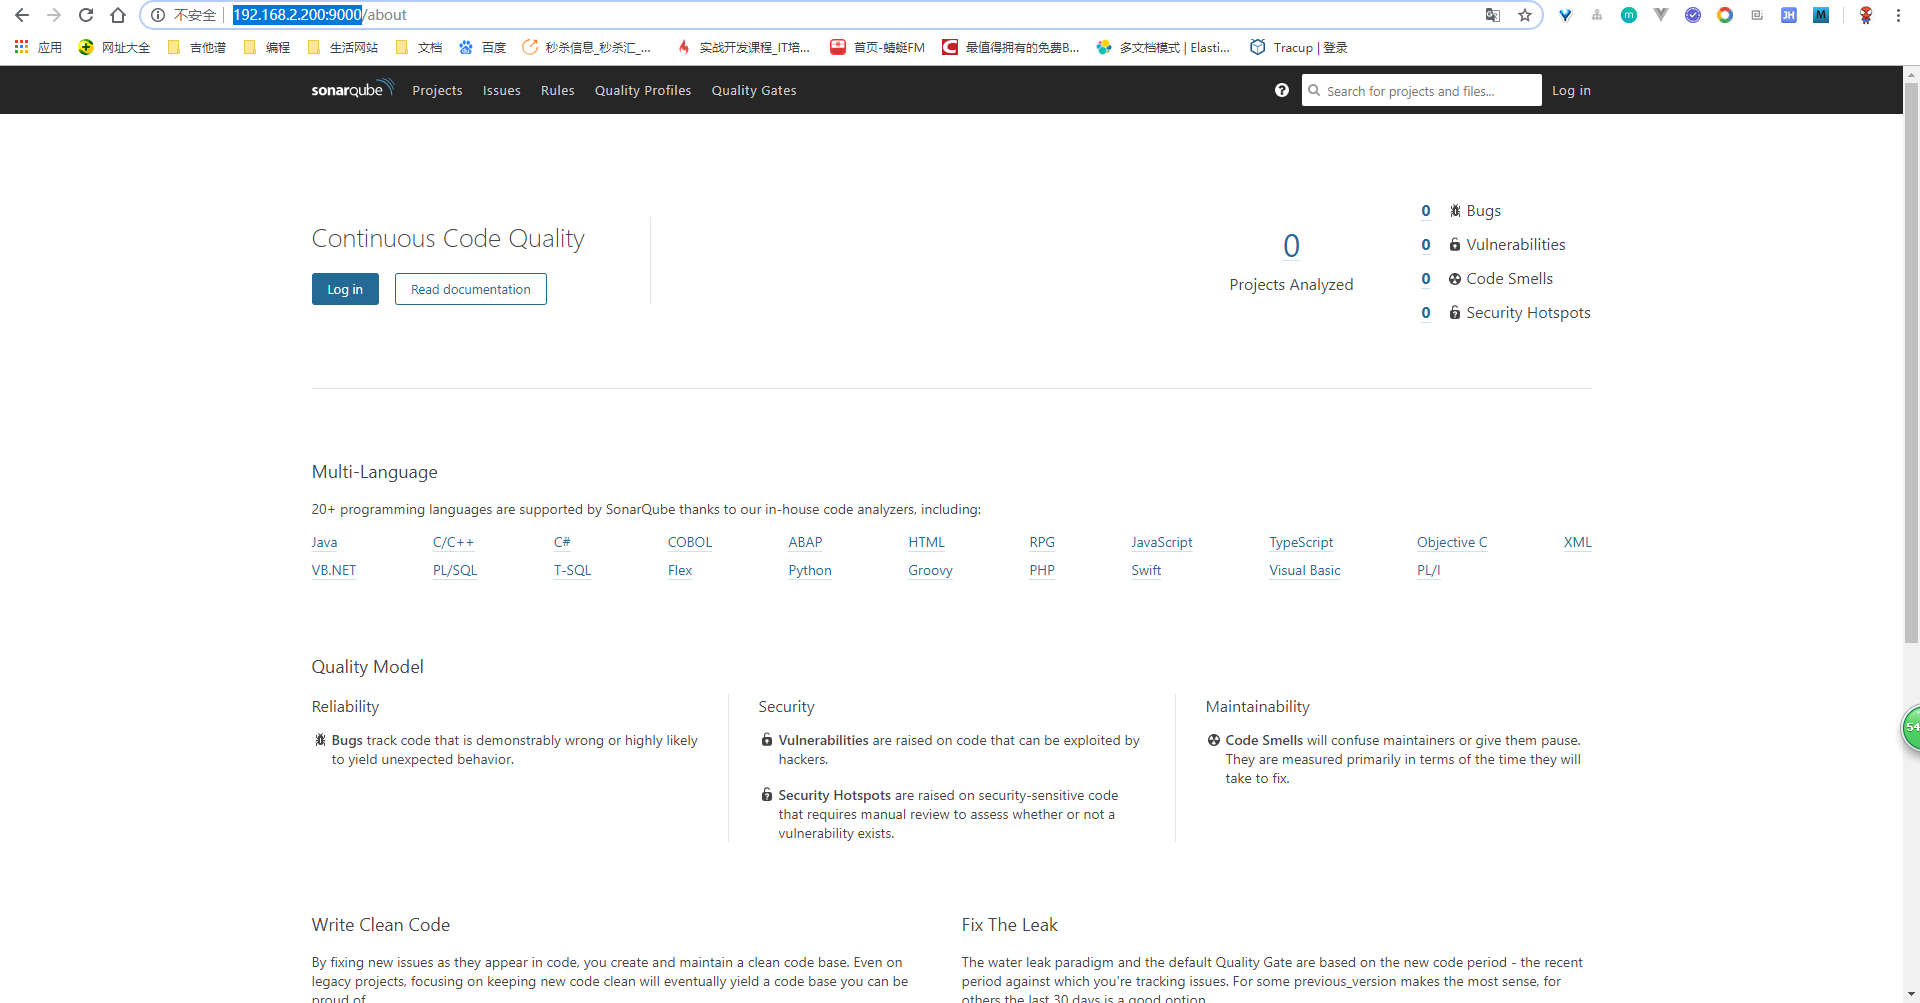Click the Bugs count link
The height and width of the screenshot is (1003, 1920).
pyautogui.click(x=1426, y=211)
